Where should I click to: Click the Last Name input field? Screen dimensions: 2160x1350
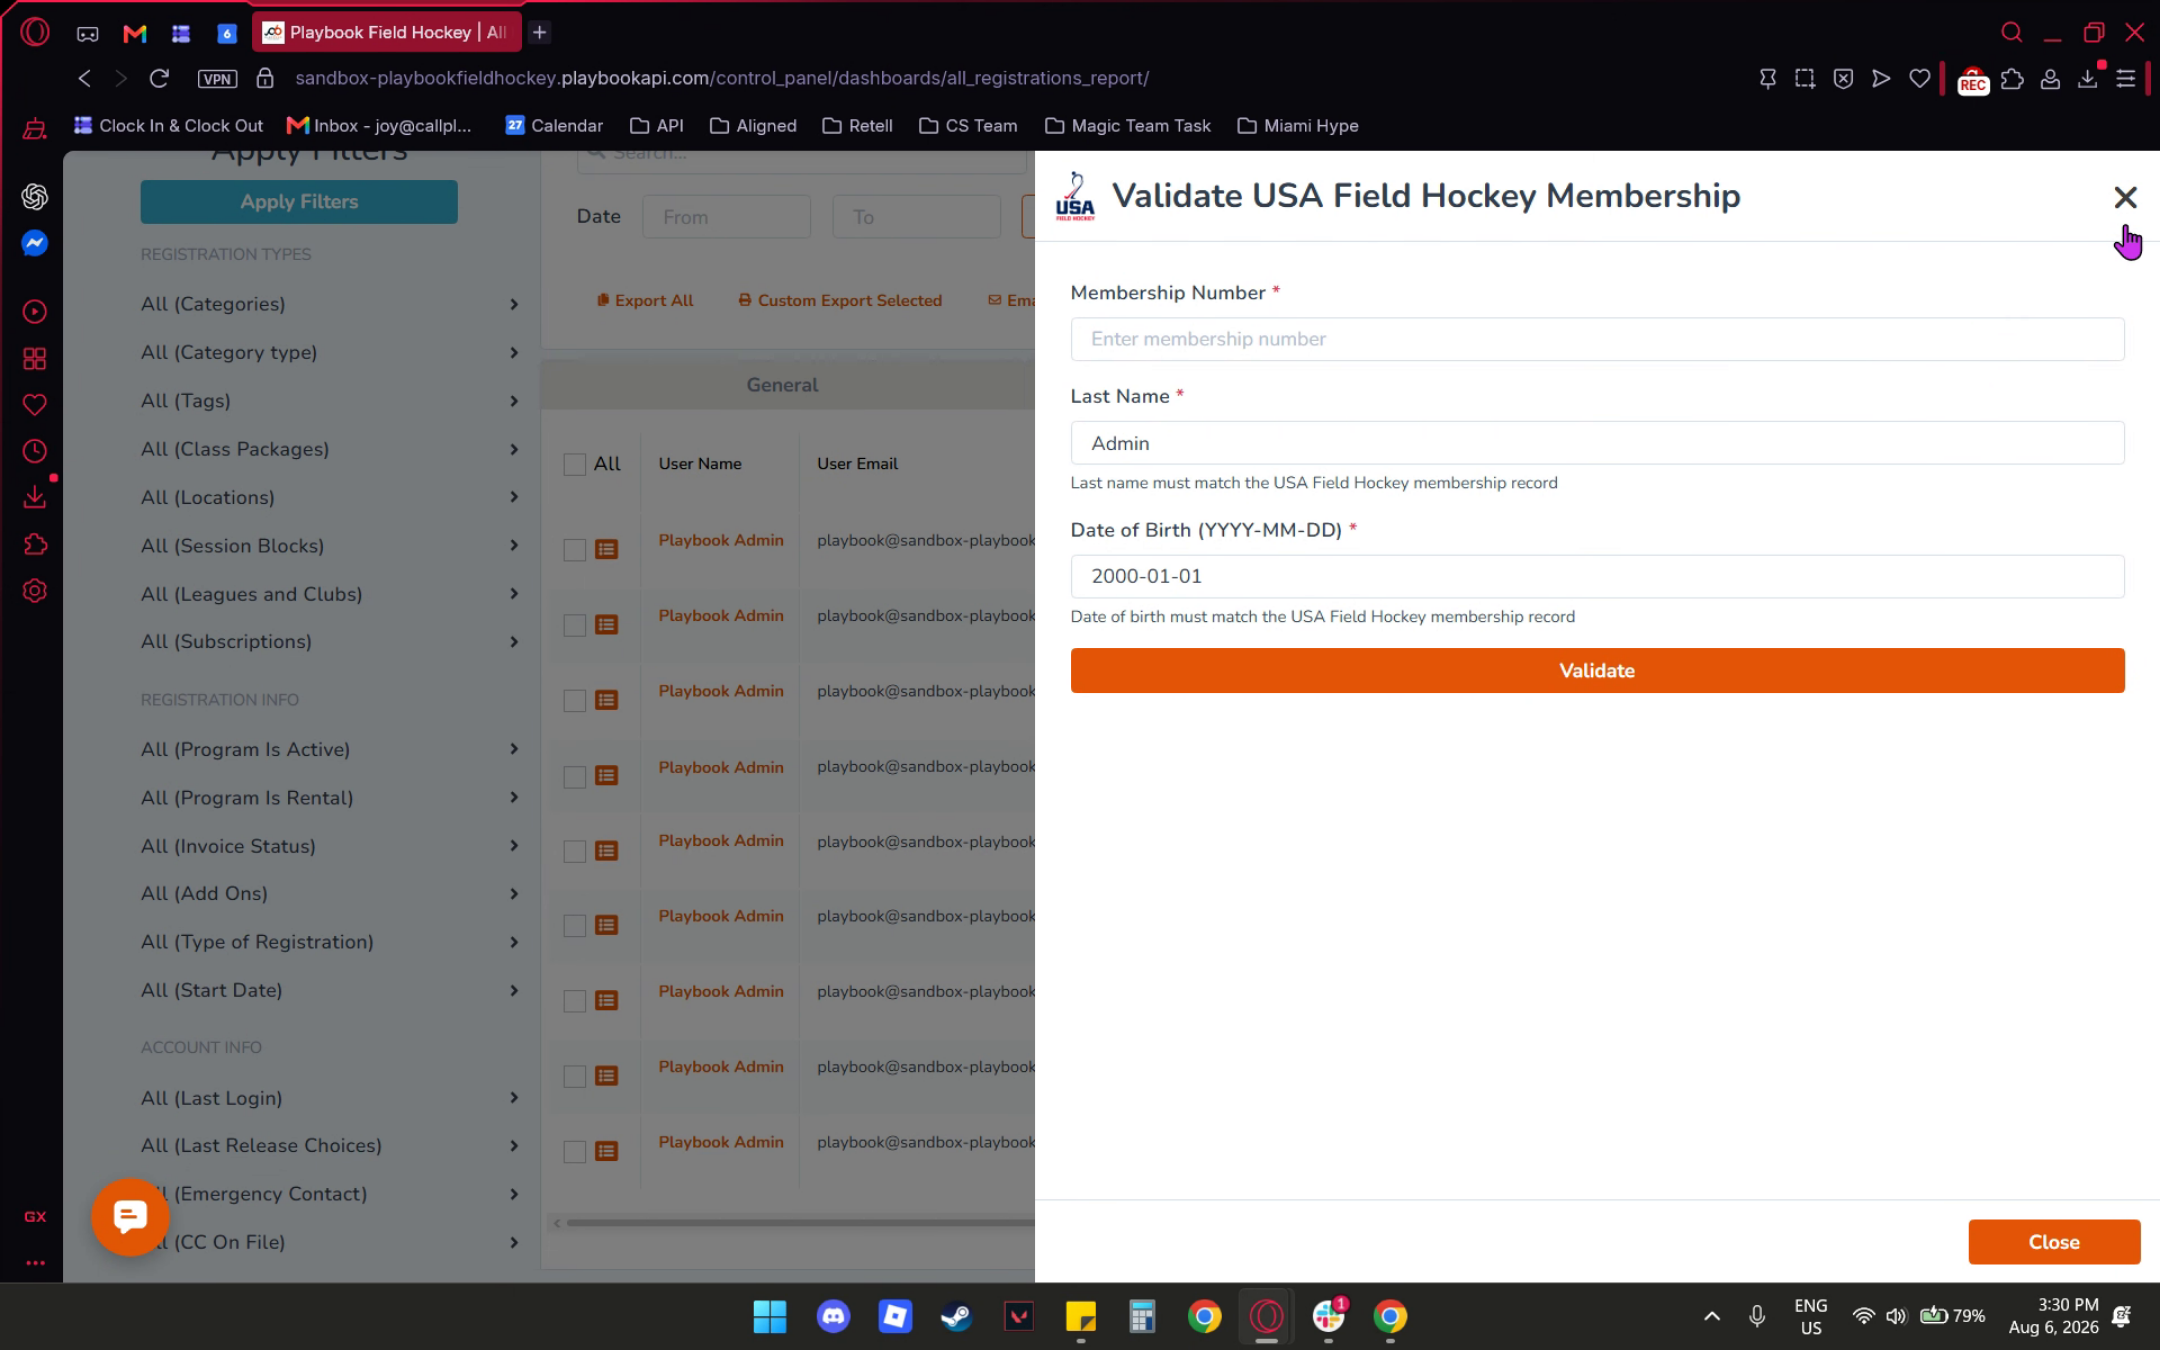coord(1597,443)
